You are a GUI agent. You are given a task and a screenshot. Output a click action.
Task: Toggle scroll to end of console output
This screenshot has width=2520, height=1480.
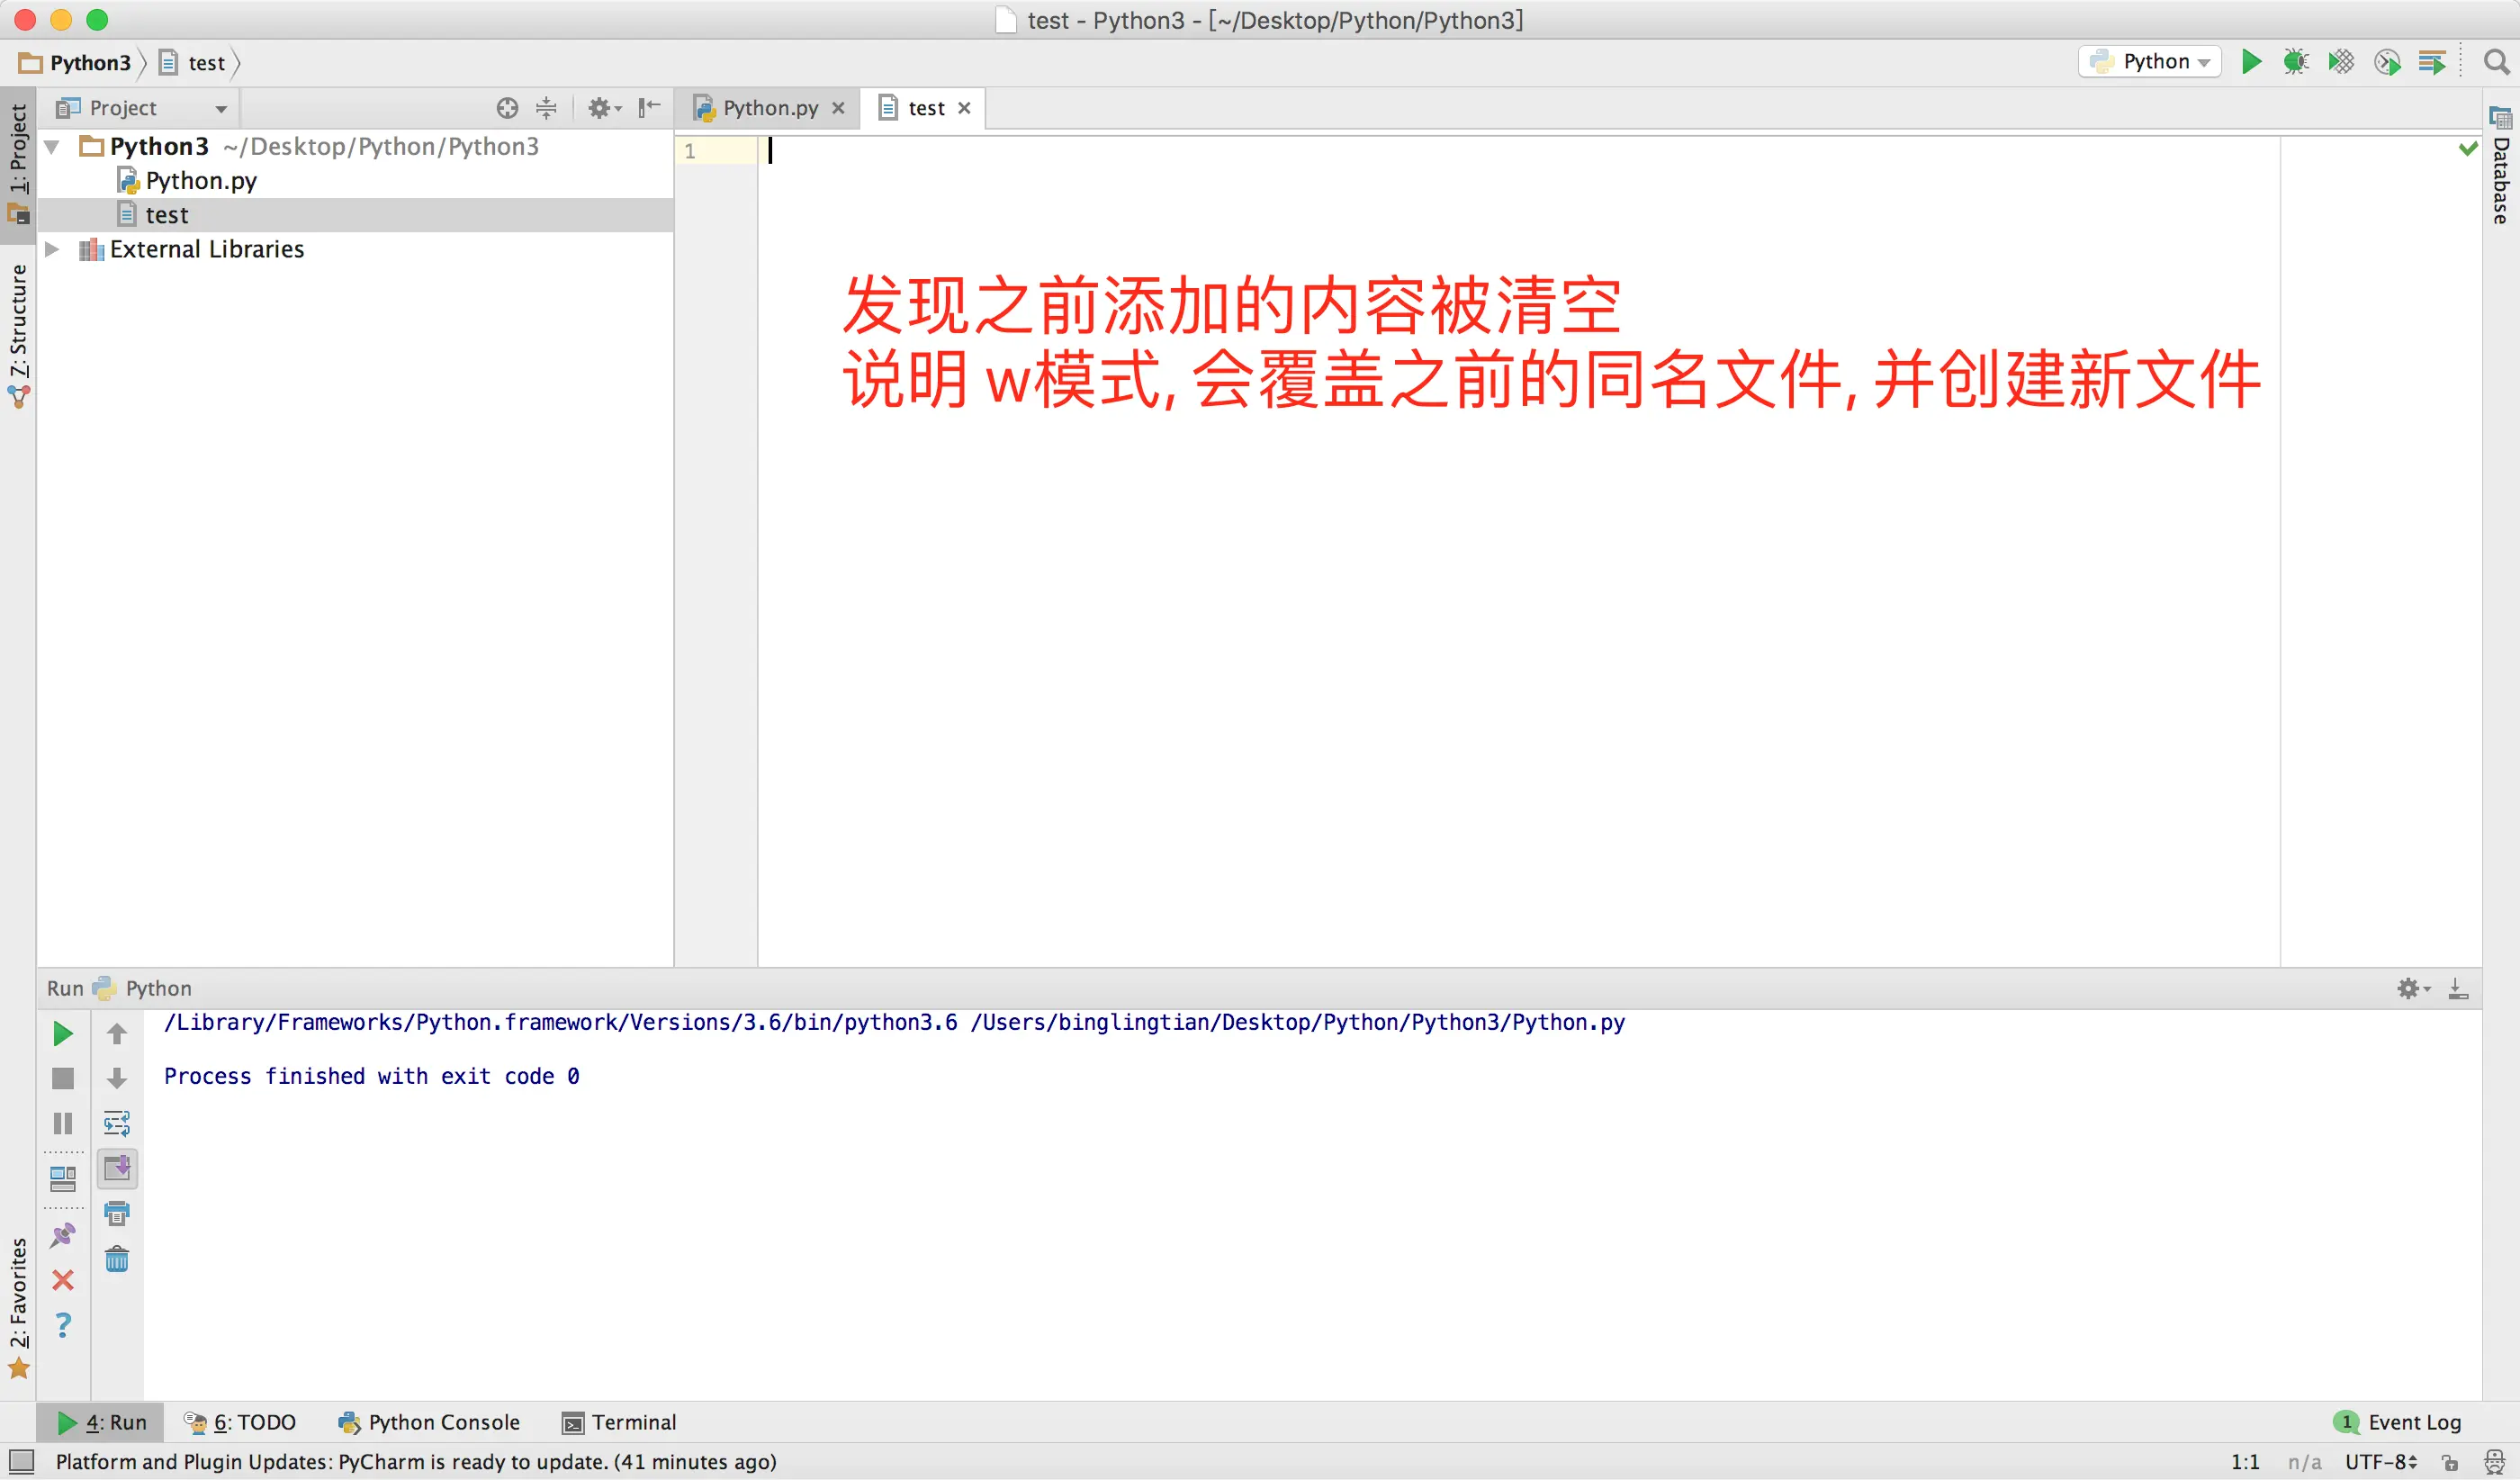[x=117, y=1168]
